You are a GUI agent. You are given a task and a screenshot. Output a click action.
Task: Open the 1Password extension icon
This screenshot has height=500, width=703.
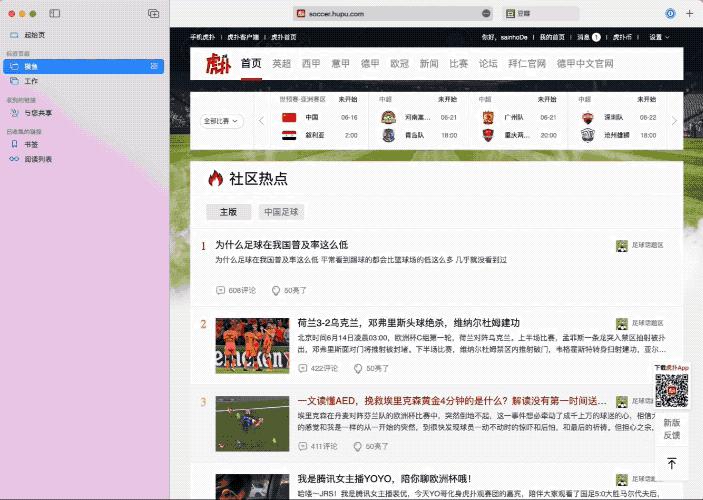click(670, 13)
